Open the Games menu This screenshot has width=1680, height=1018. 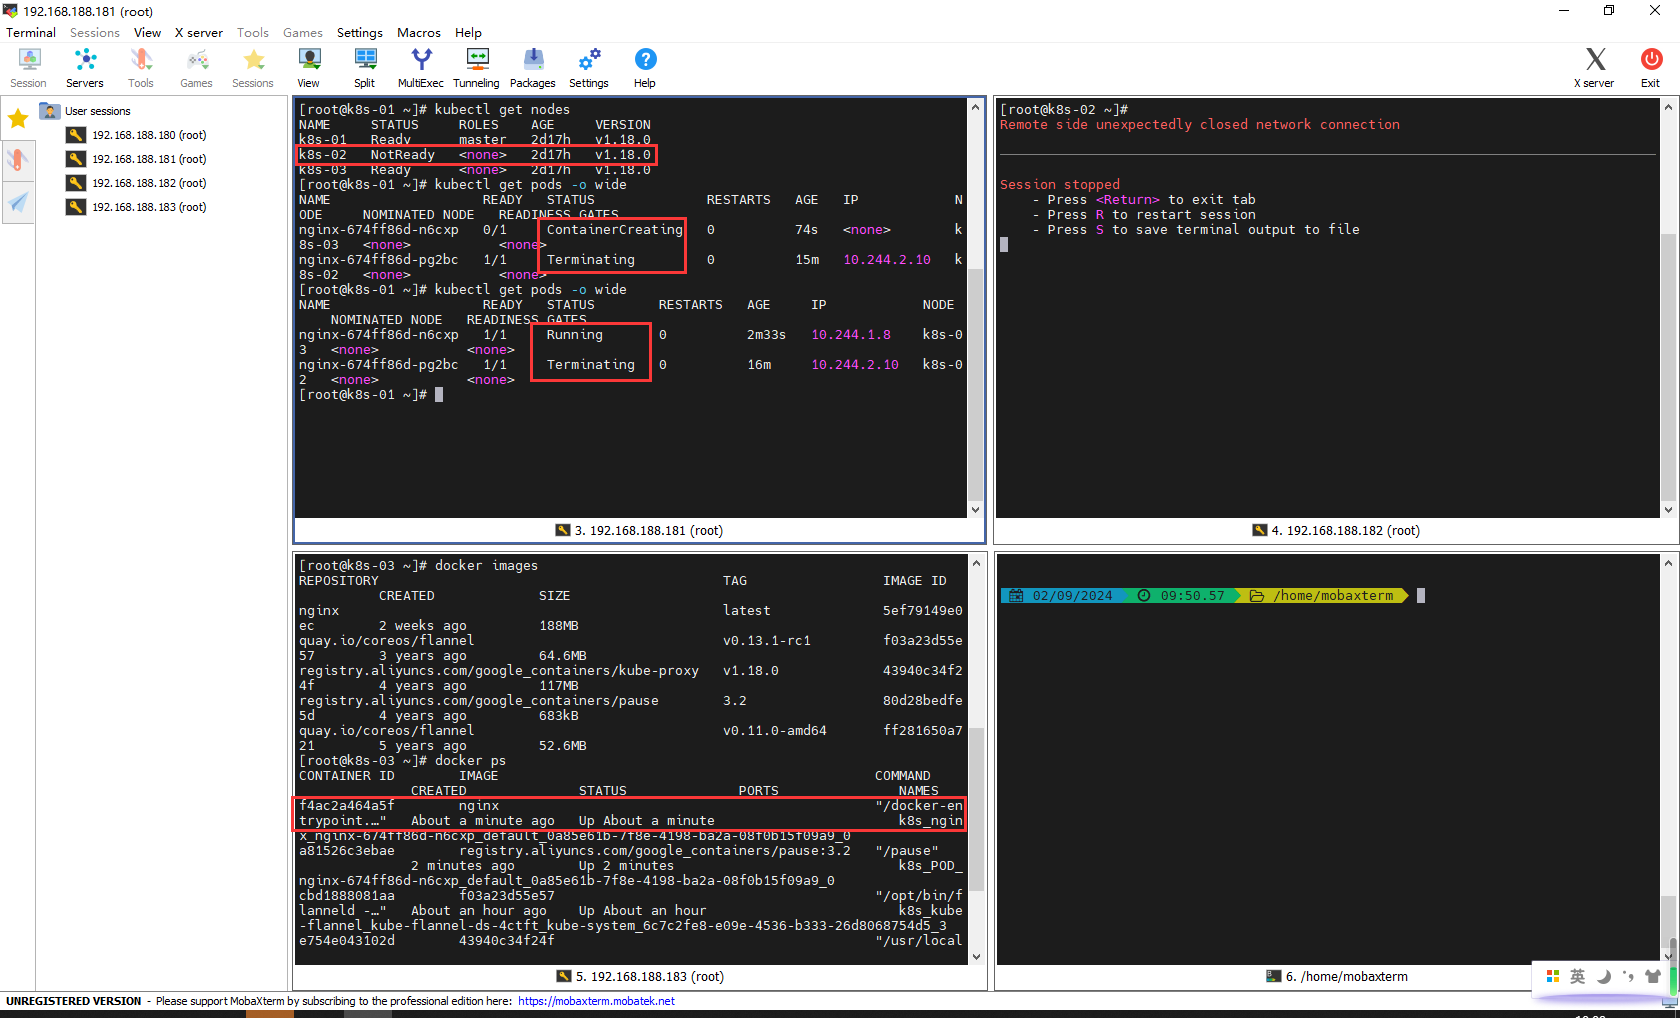[303, 33]
